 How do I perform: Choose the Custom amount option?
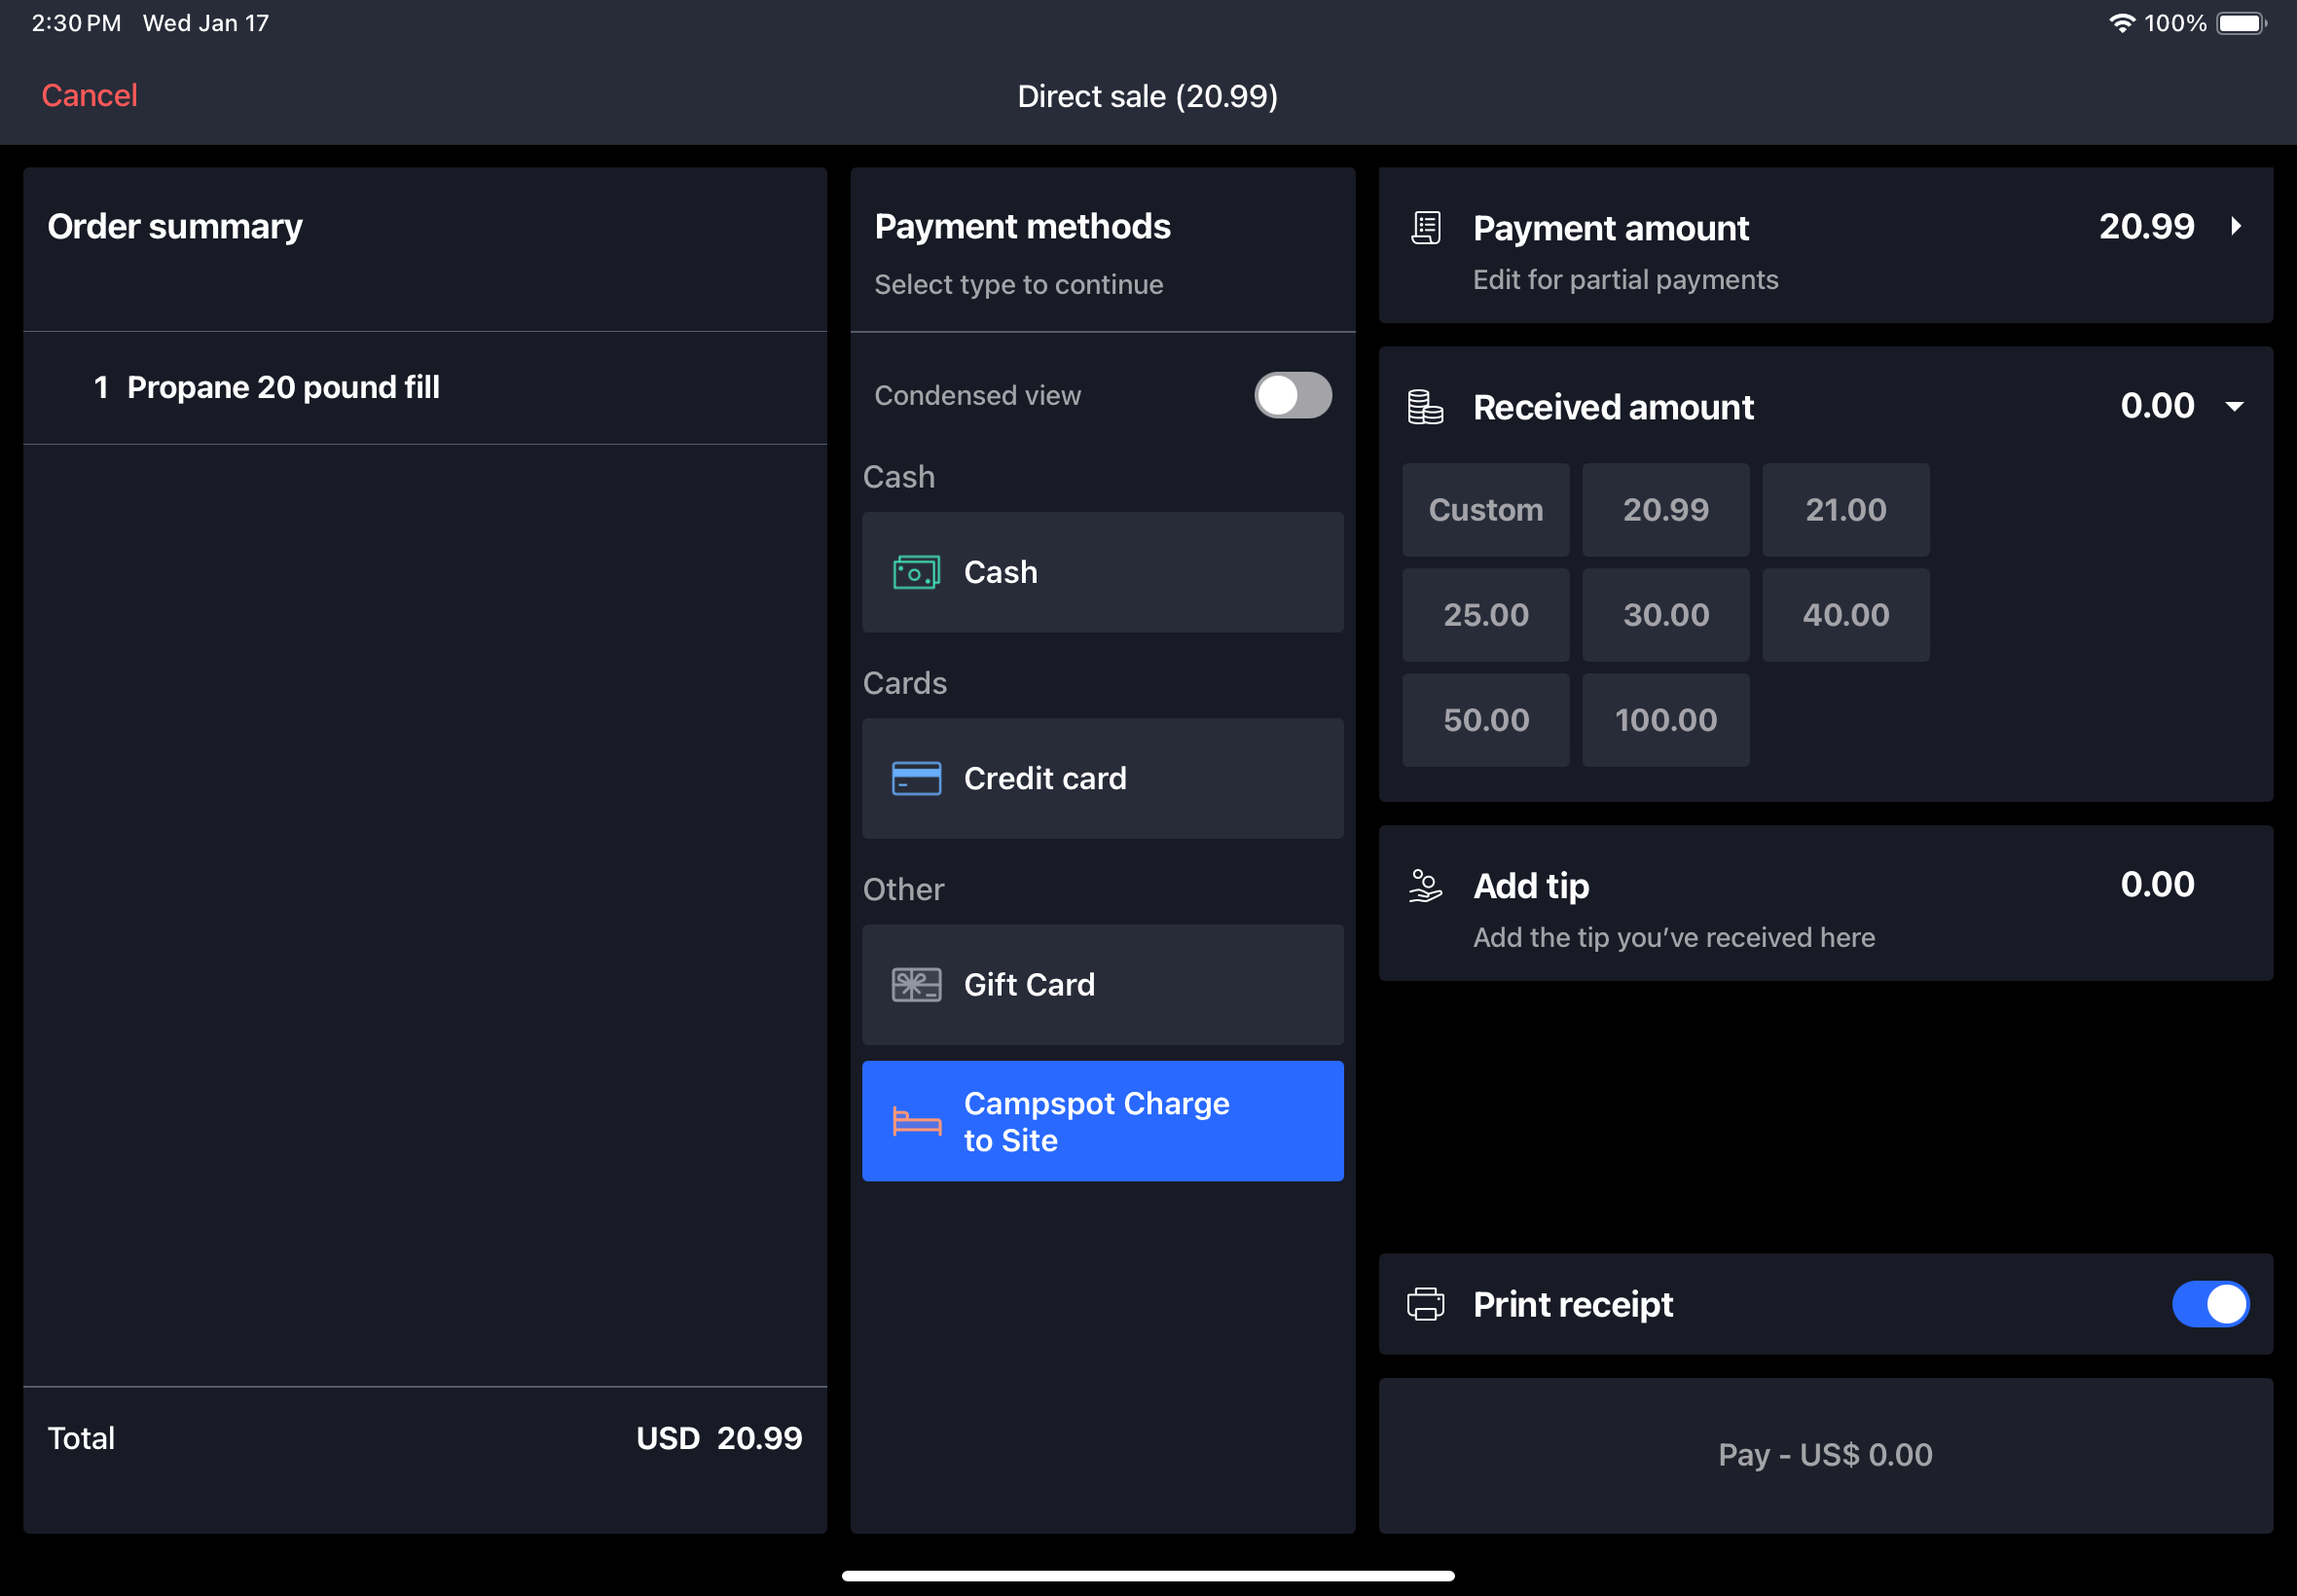click(x=1485, y=510)
